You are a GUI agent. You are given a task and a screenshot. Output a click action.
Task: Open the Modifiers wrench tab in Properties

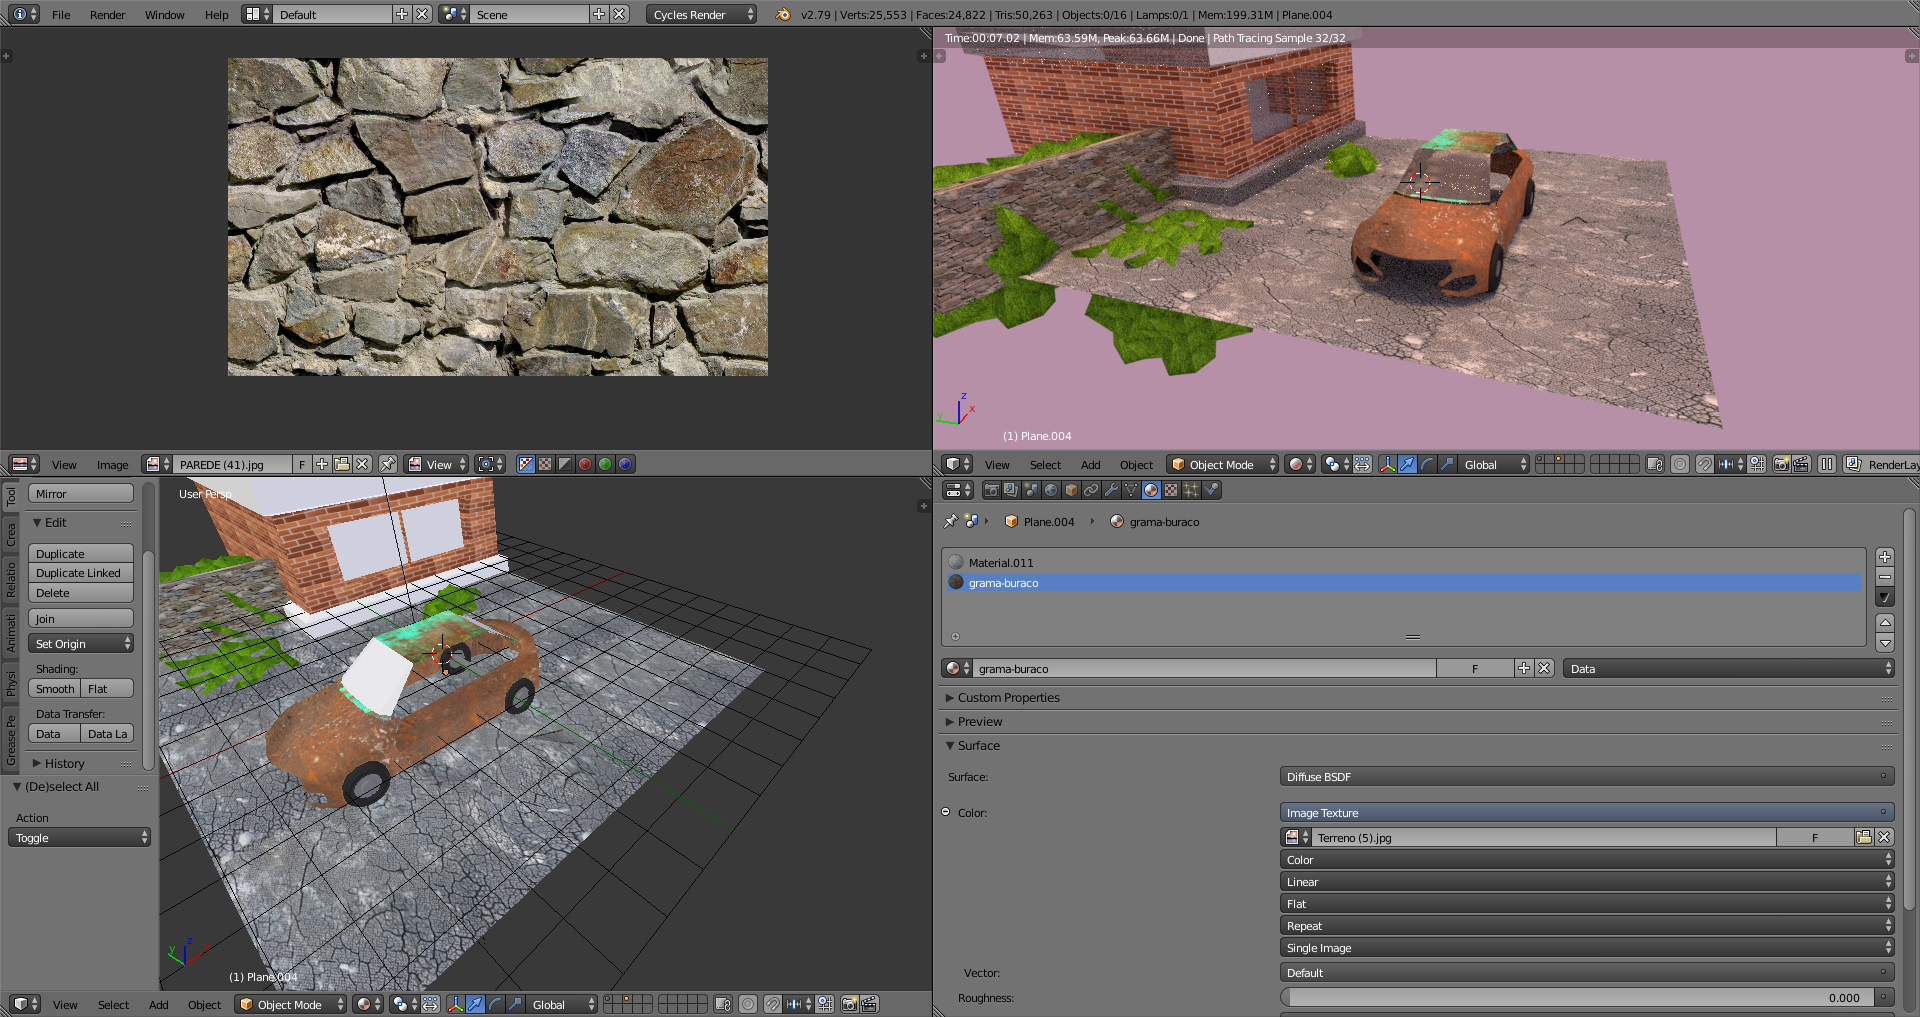pos(1111,490)
